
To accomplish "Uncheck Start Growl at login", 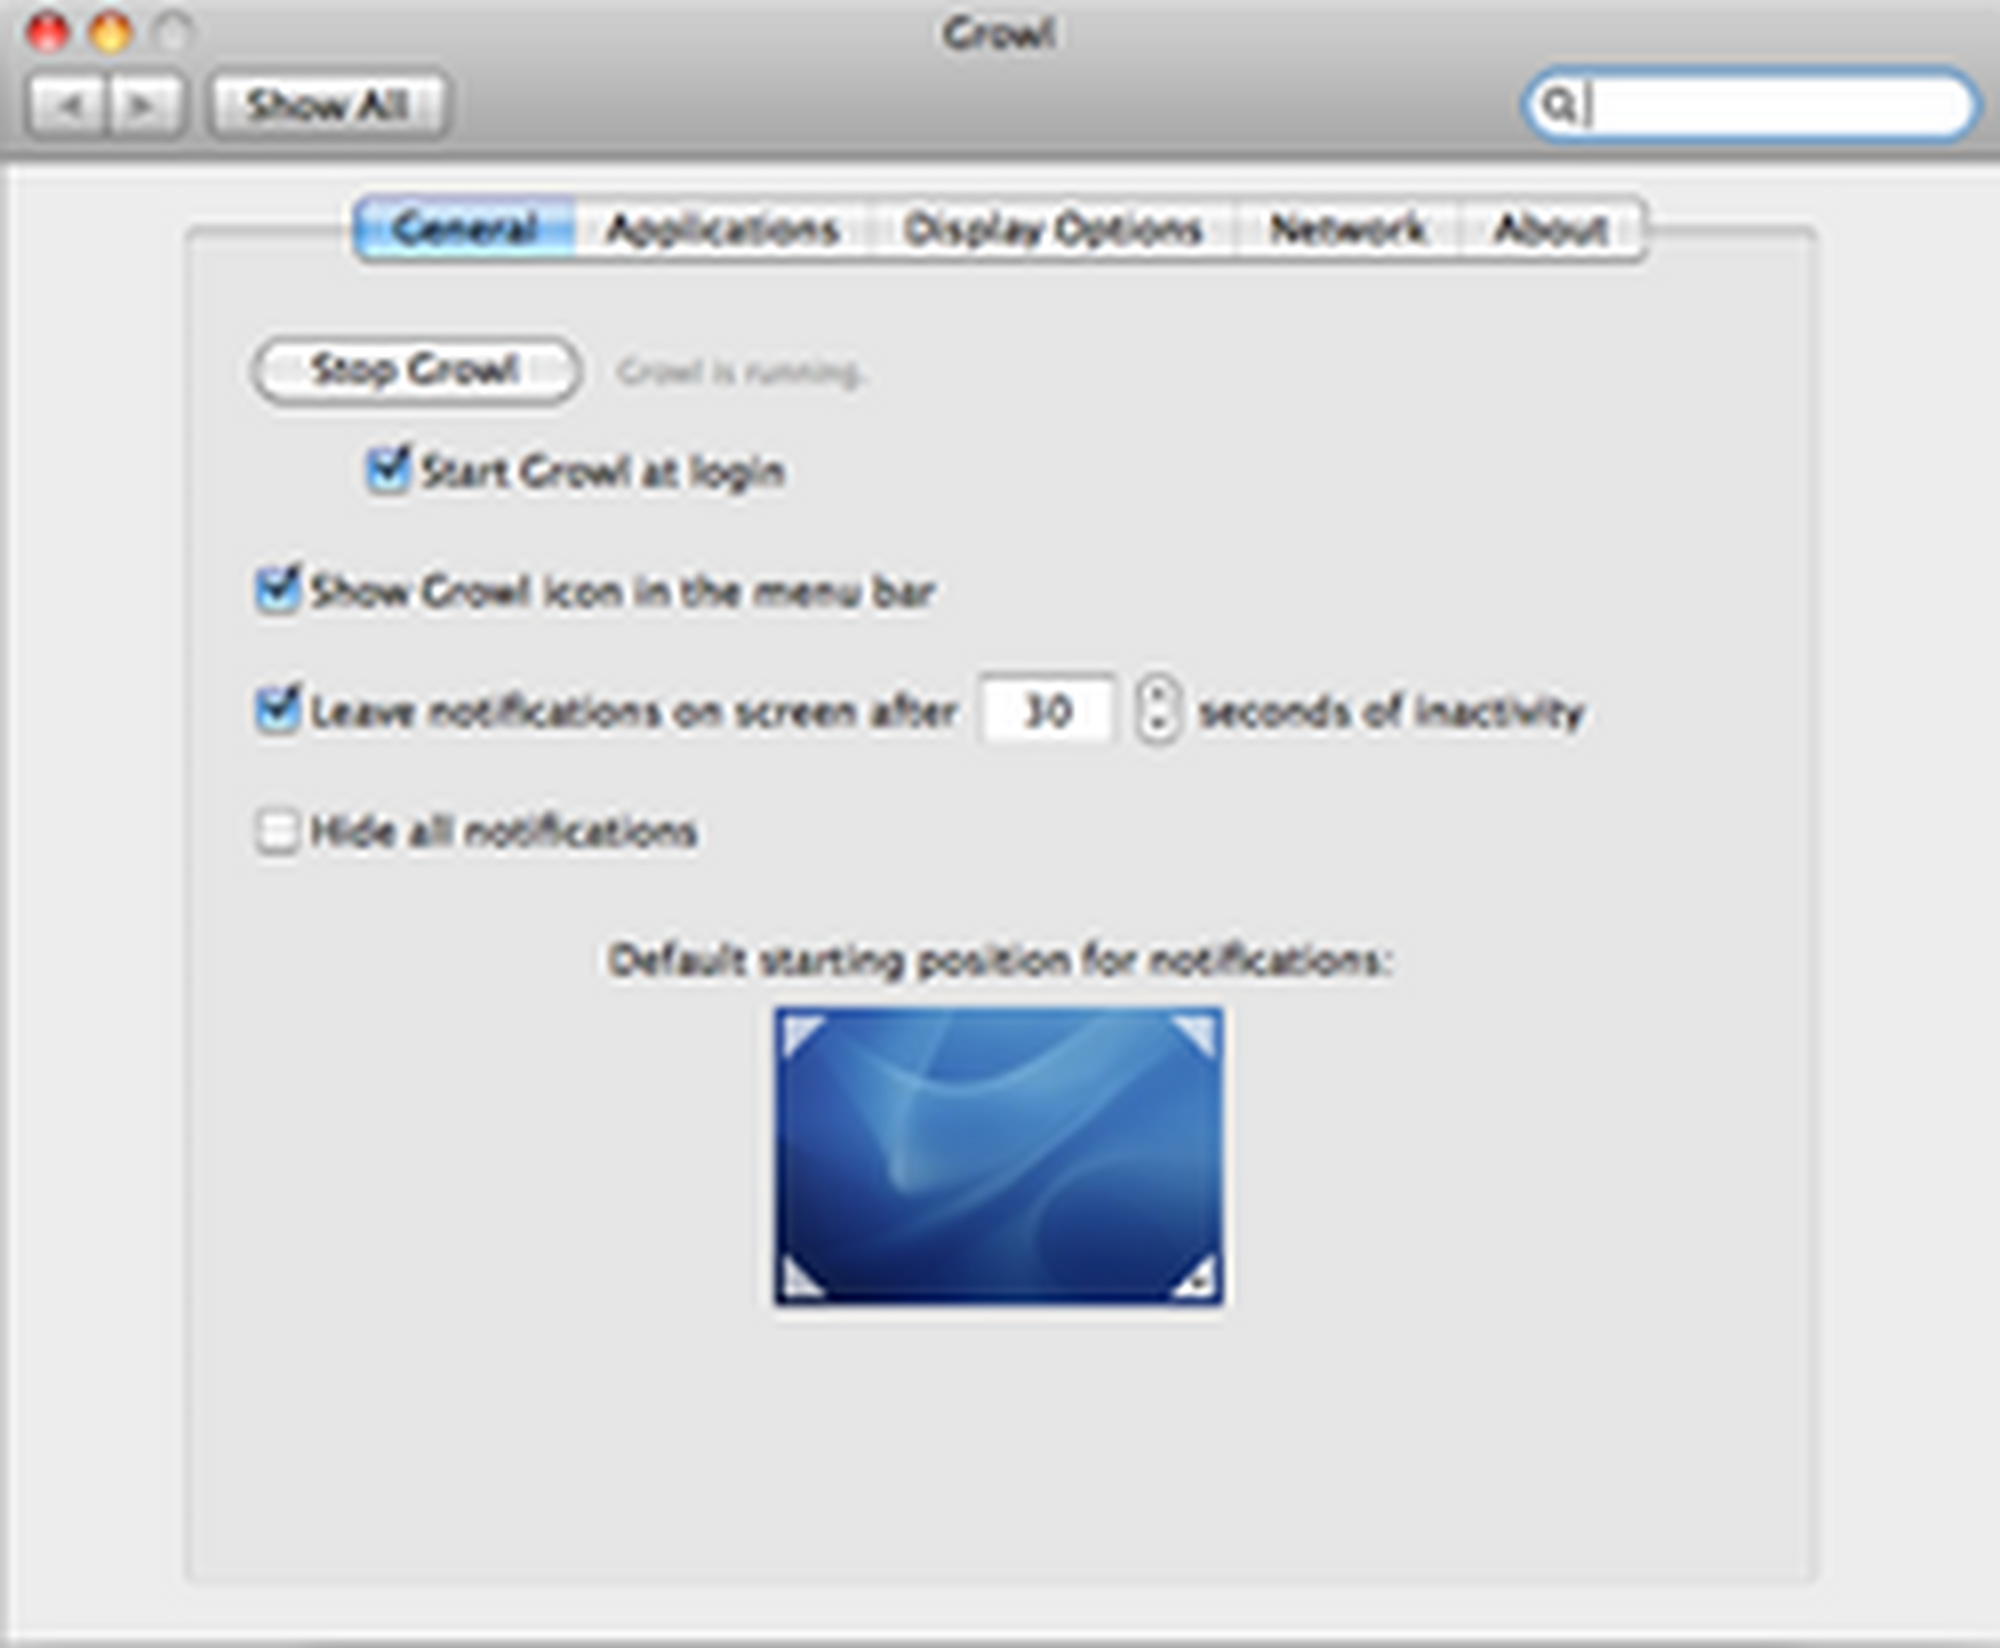I will coord(387,469).
